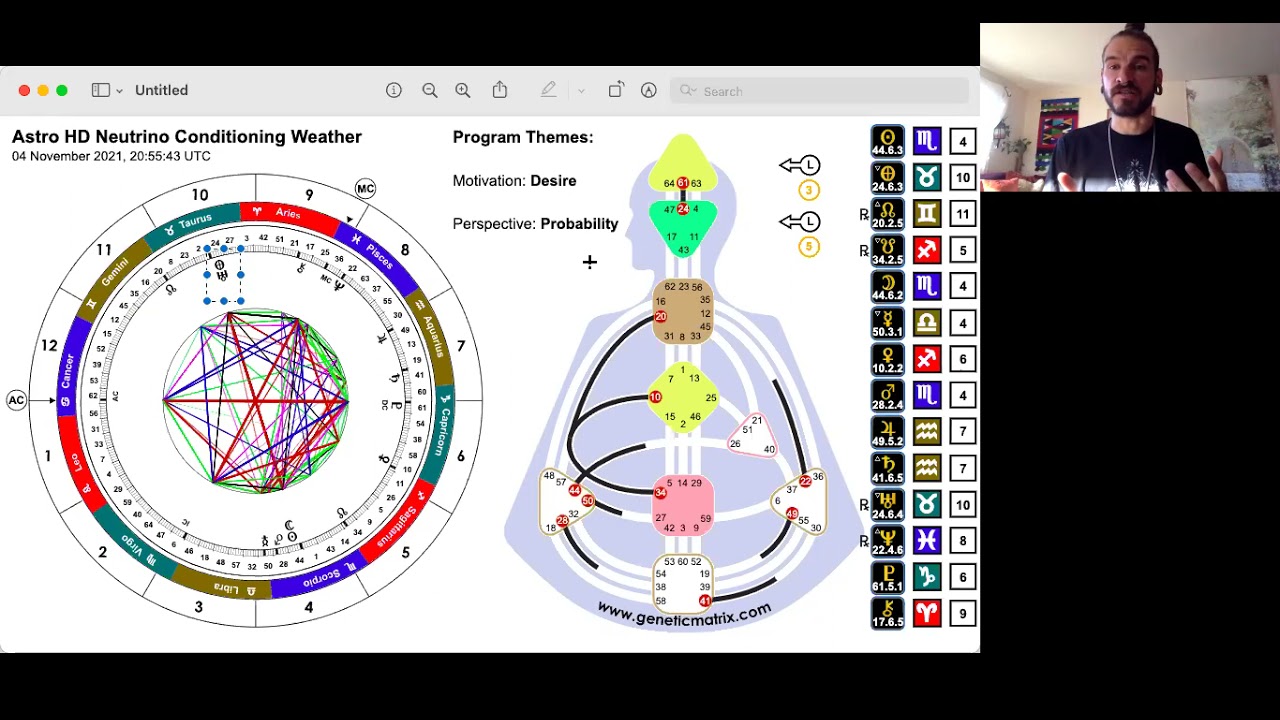Click red gate 49 in solar plexus
The image size is (1280, 720).
point(792,514)
